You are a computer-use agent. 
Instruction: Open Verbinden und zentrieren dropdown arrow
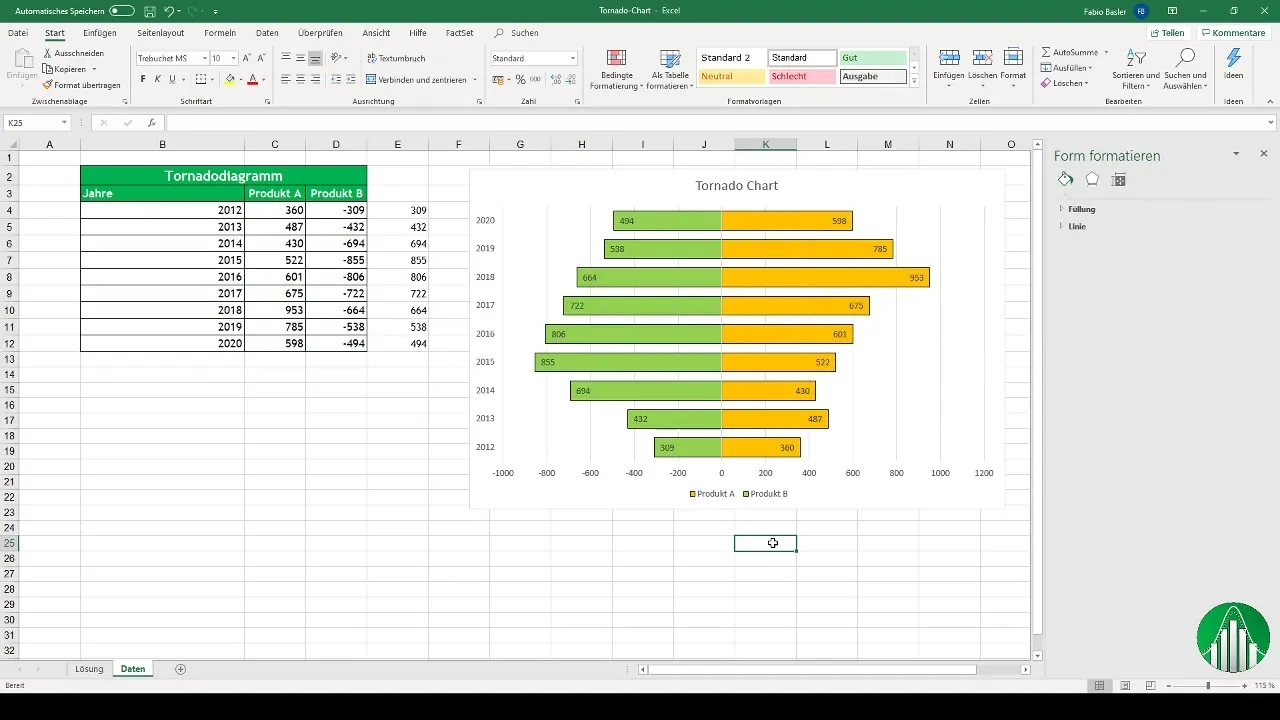click(x=476, y=79)
